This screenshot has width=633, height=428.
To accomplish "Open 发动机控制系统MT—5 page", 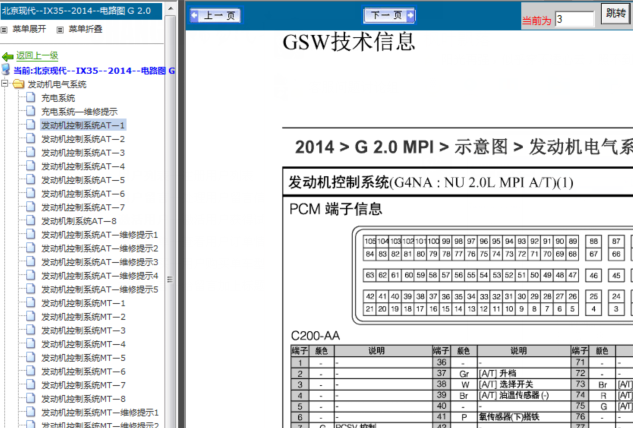I will tap(83, 358).
